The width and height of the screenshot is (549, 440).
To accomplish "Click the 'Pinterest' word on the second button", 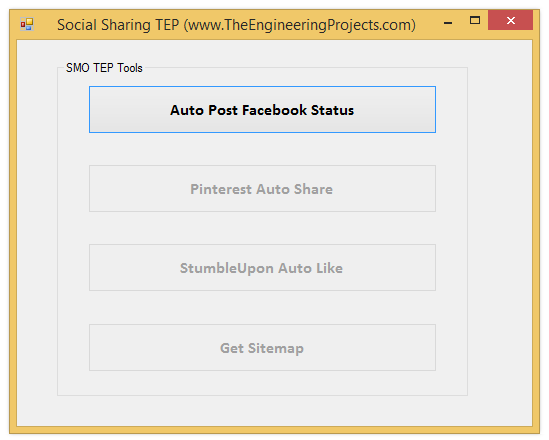I will (x=221, y=189).
